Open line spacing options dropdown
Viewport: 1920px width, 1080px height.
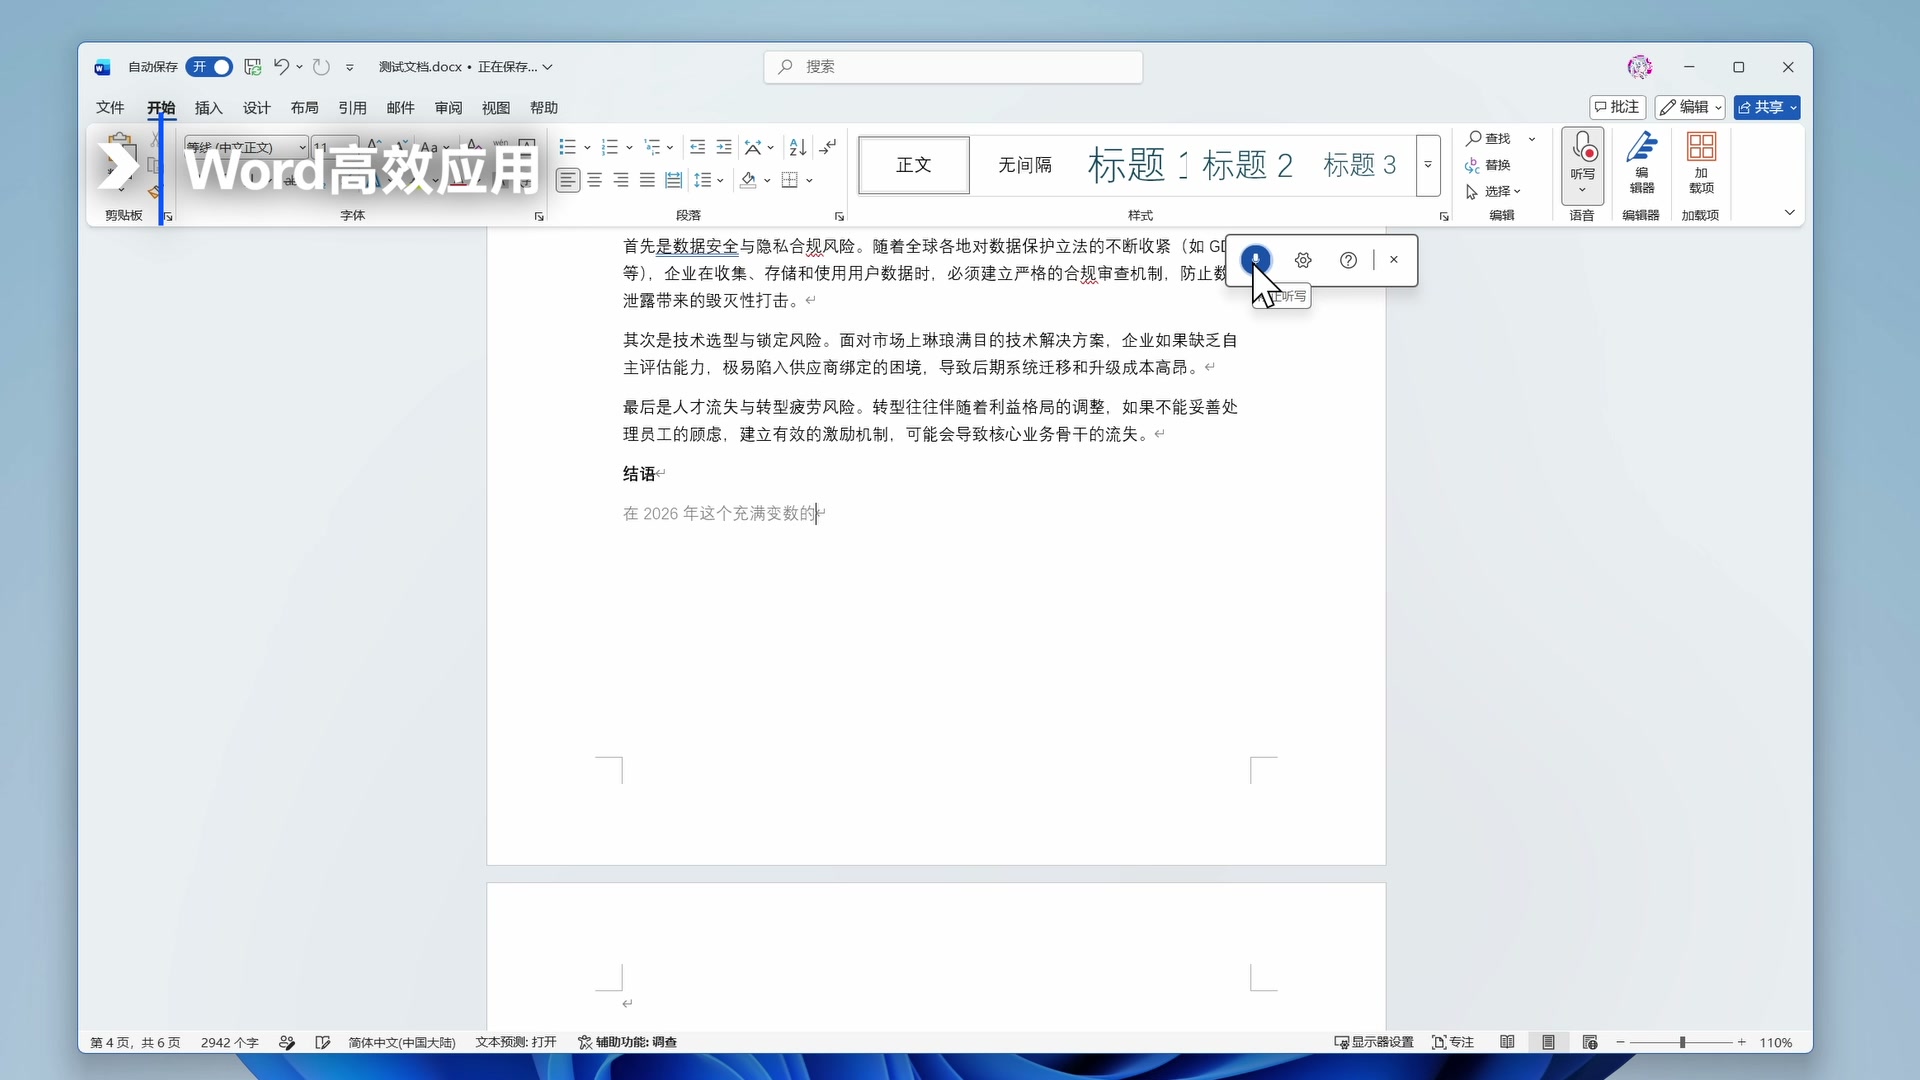point(720,181)
